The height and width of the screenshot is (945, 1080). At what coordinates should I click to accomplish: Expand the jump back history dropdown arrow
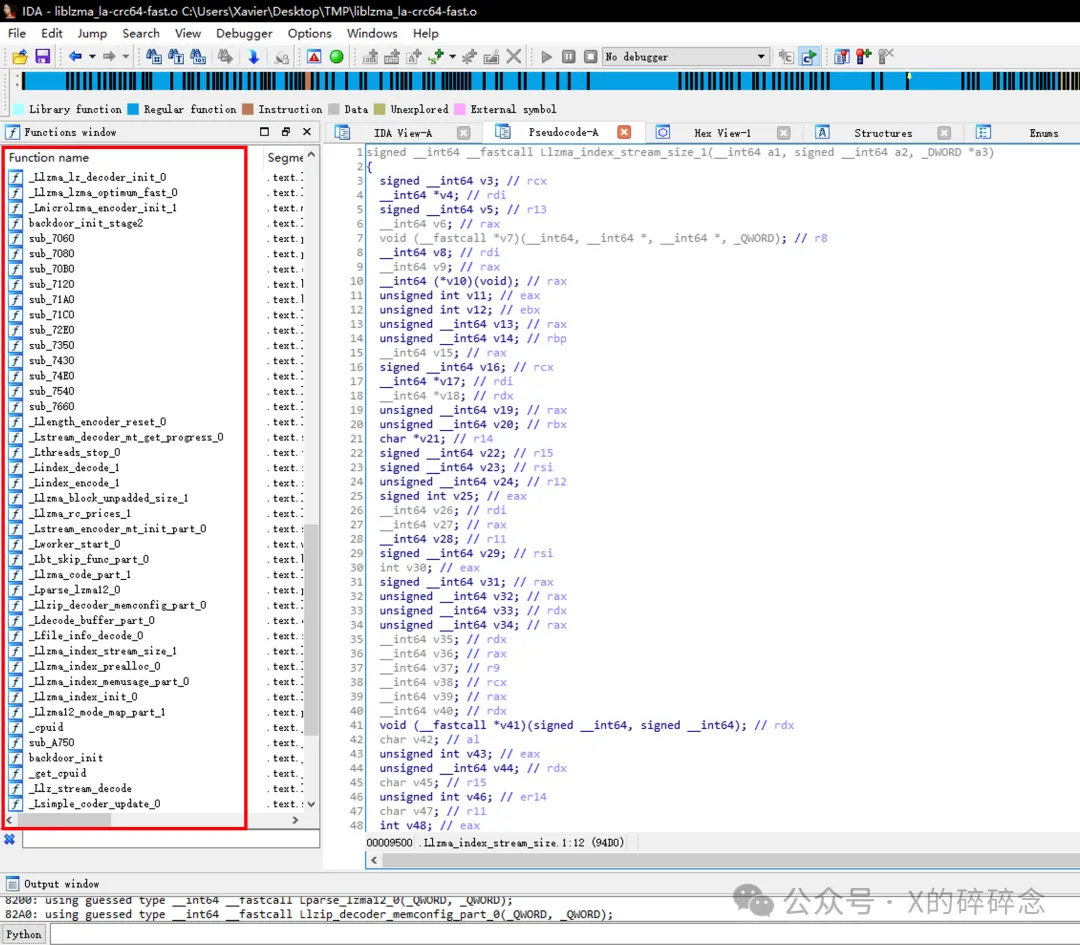click(92, 57)
